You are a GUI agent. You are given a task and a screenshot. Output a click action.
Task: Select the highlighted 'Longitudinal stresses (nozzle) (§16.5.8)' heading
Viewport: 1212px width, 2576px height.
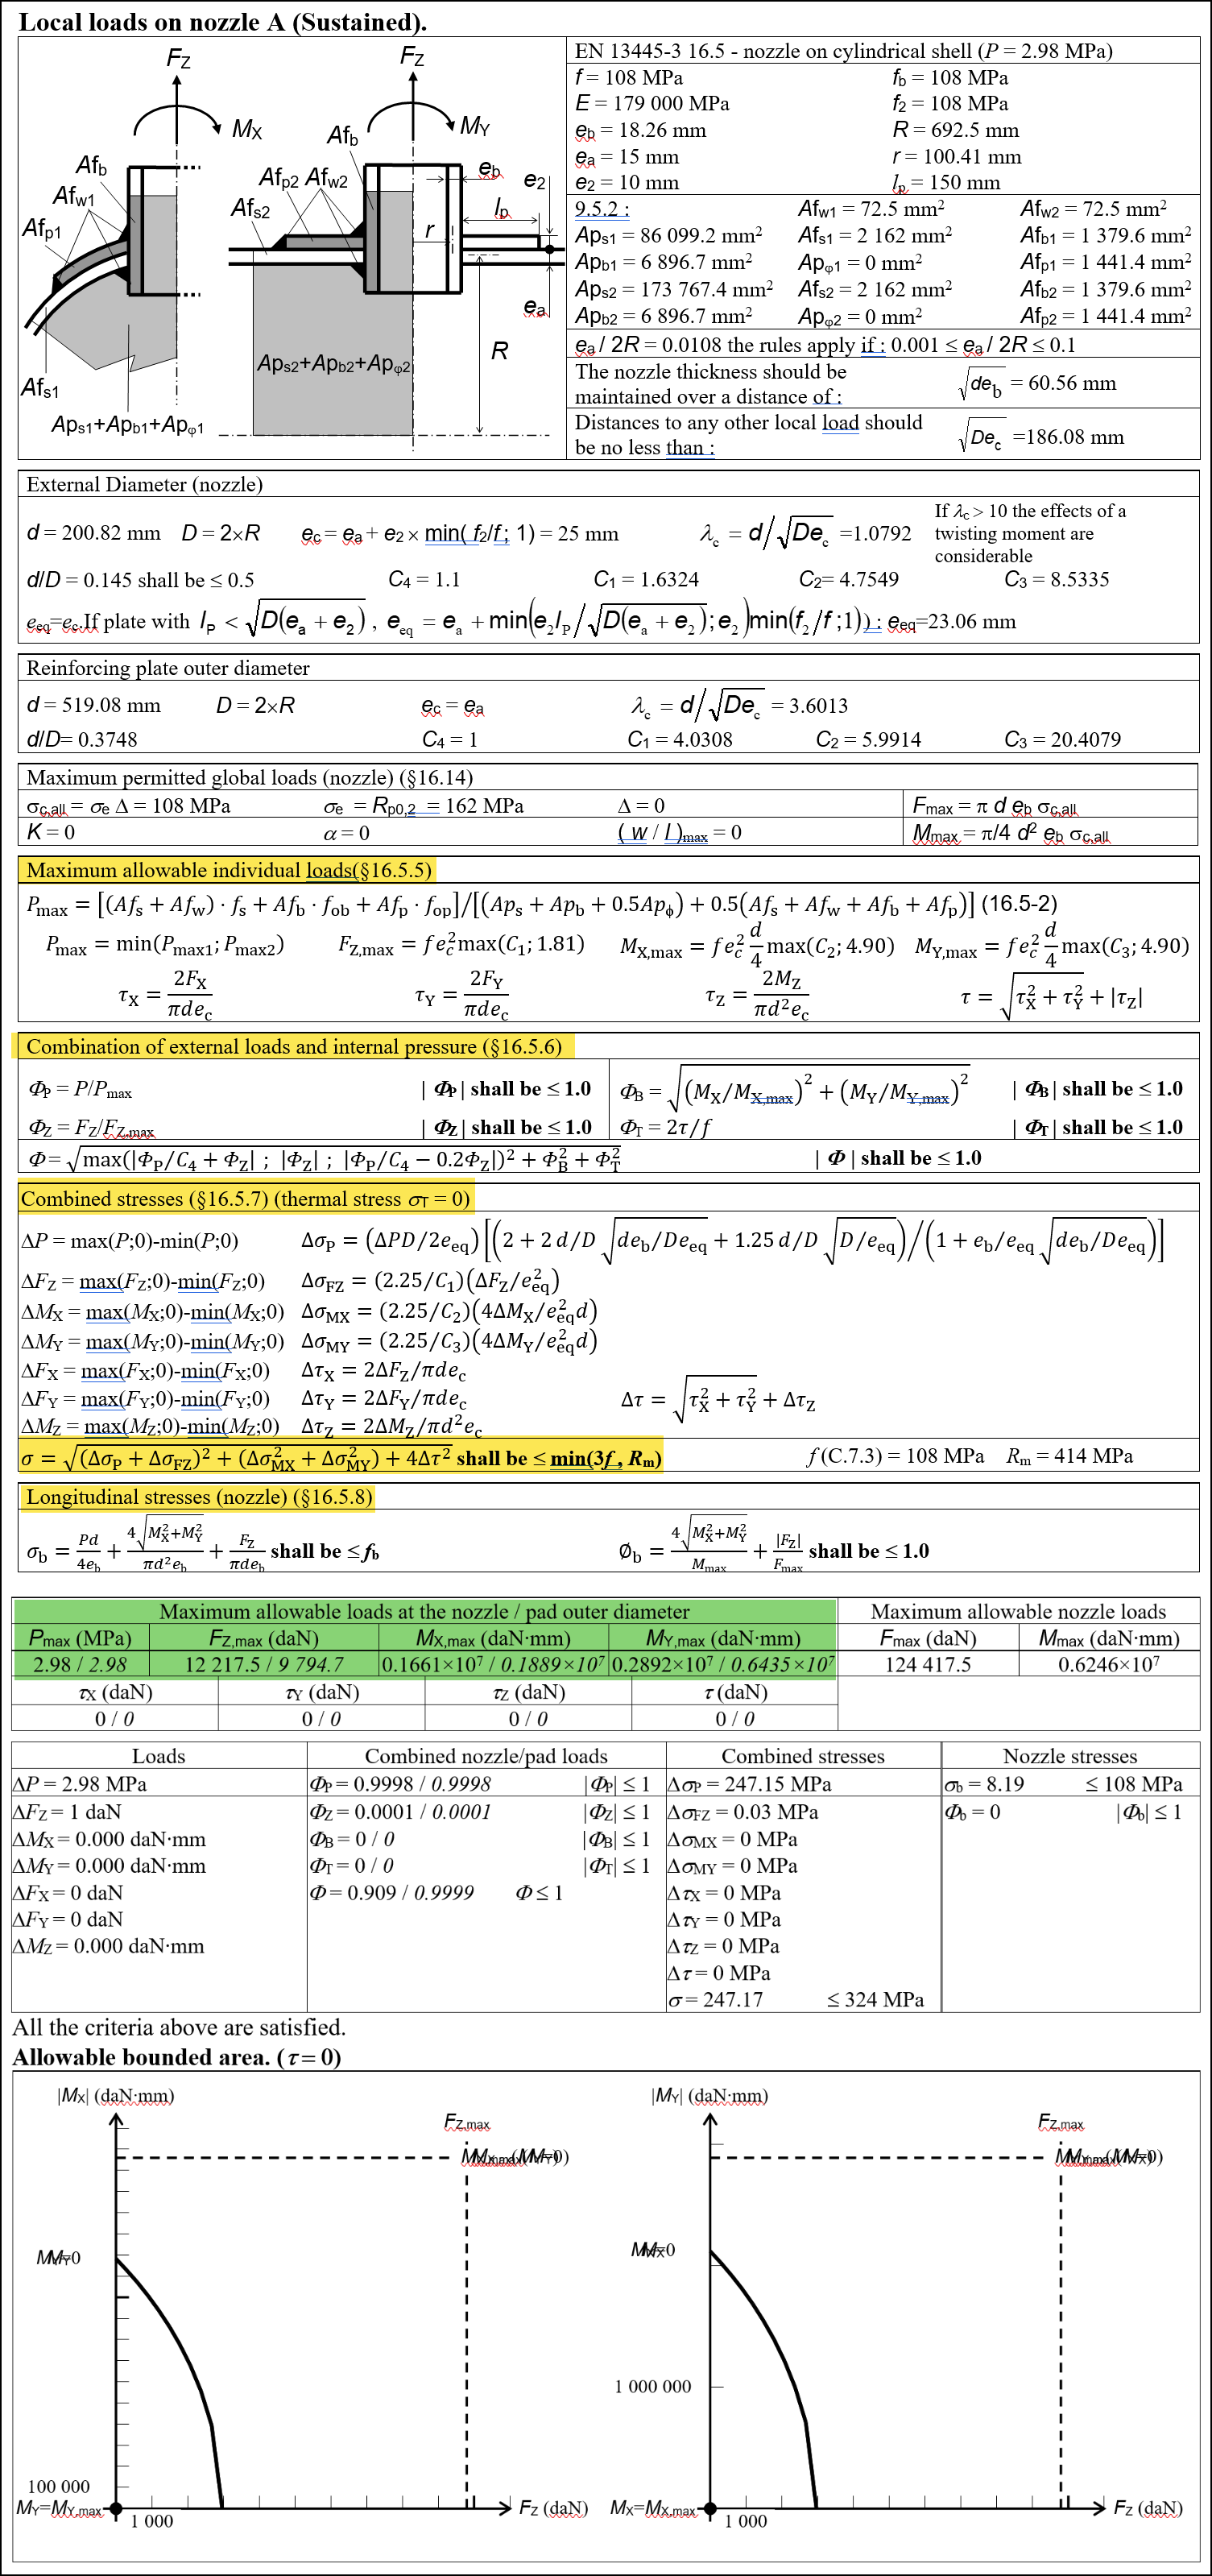tap(200, 1497)
